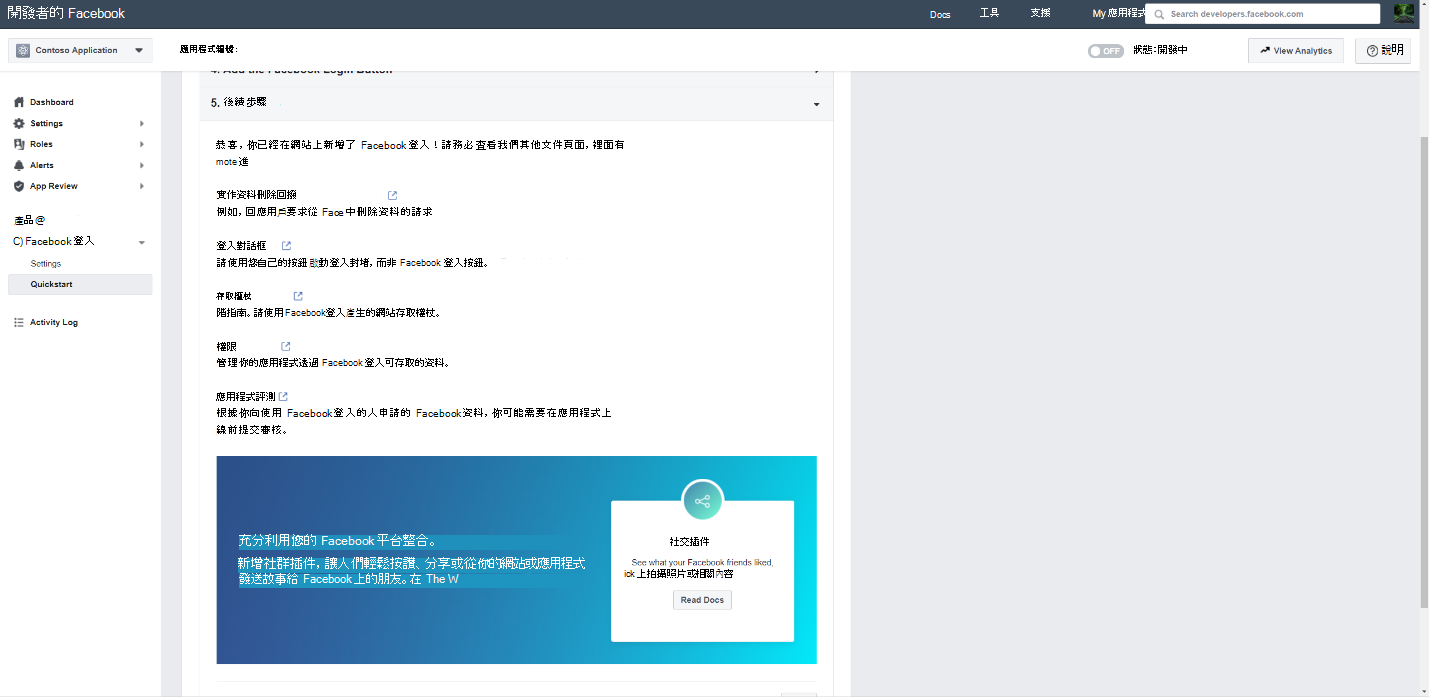Click the Contoso Application app icon
Screen dimensions: 1429x698
click(23, 50)
